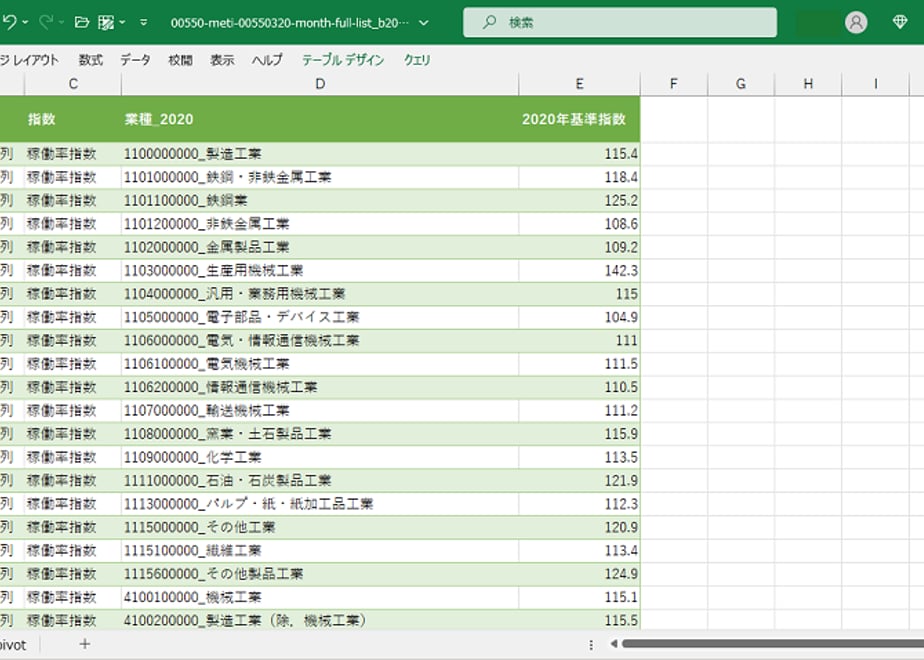Open the ヘルプ ribbon tab
This screenshot has height=660, width=924.
[x=268, y=60]
